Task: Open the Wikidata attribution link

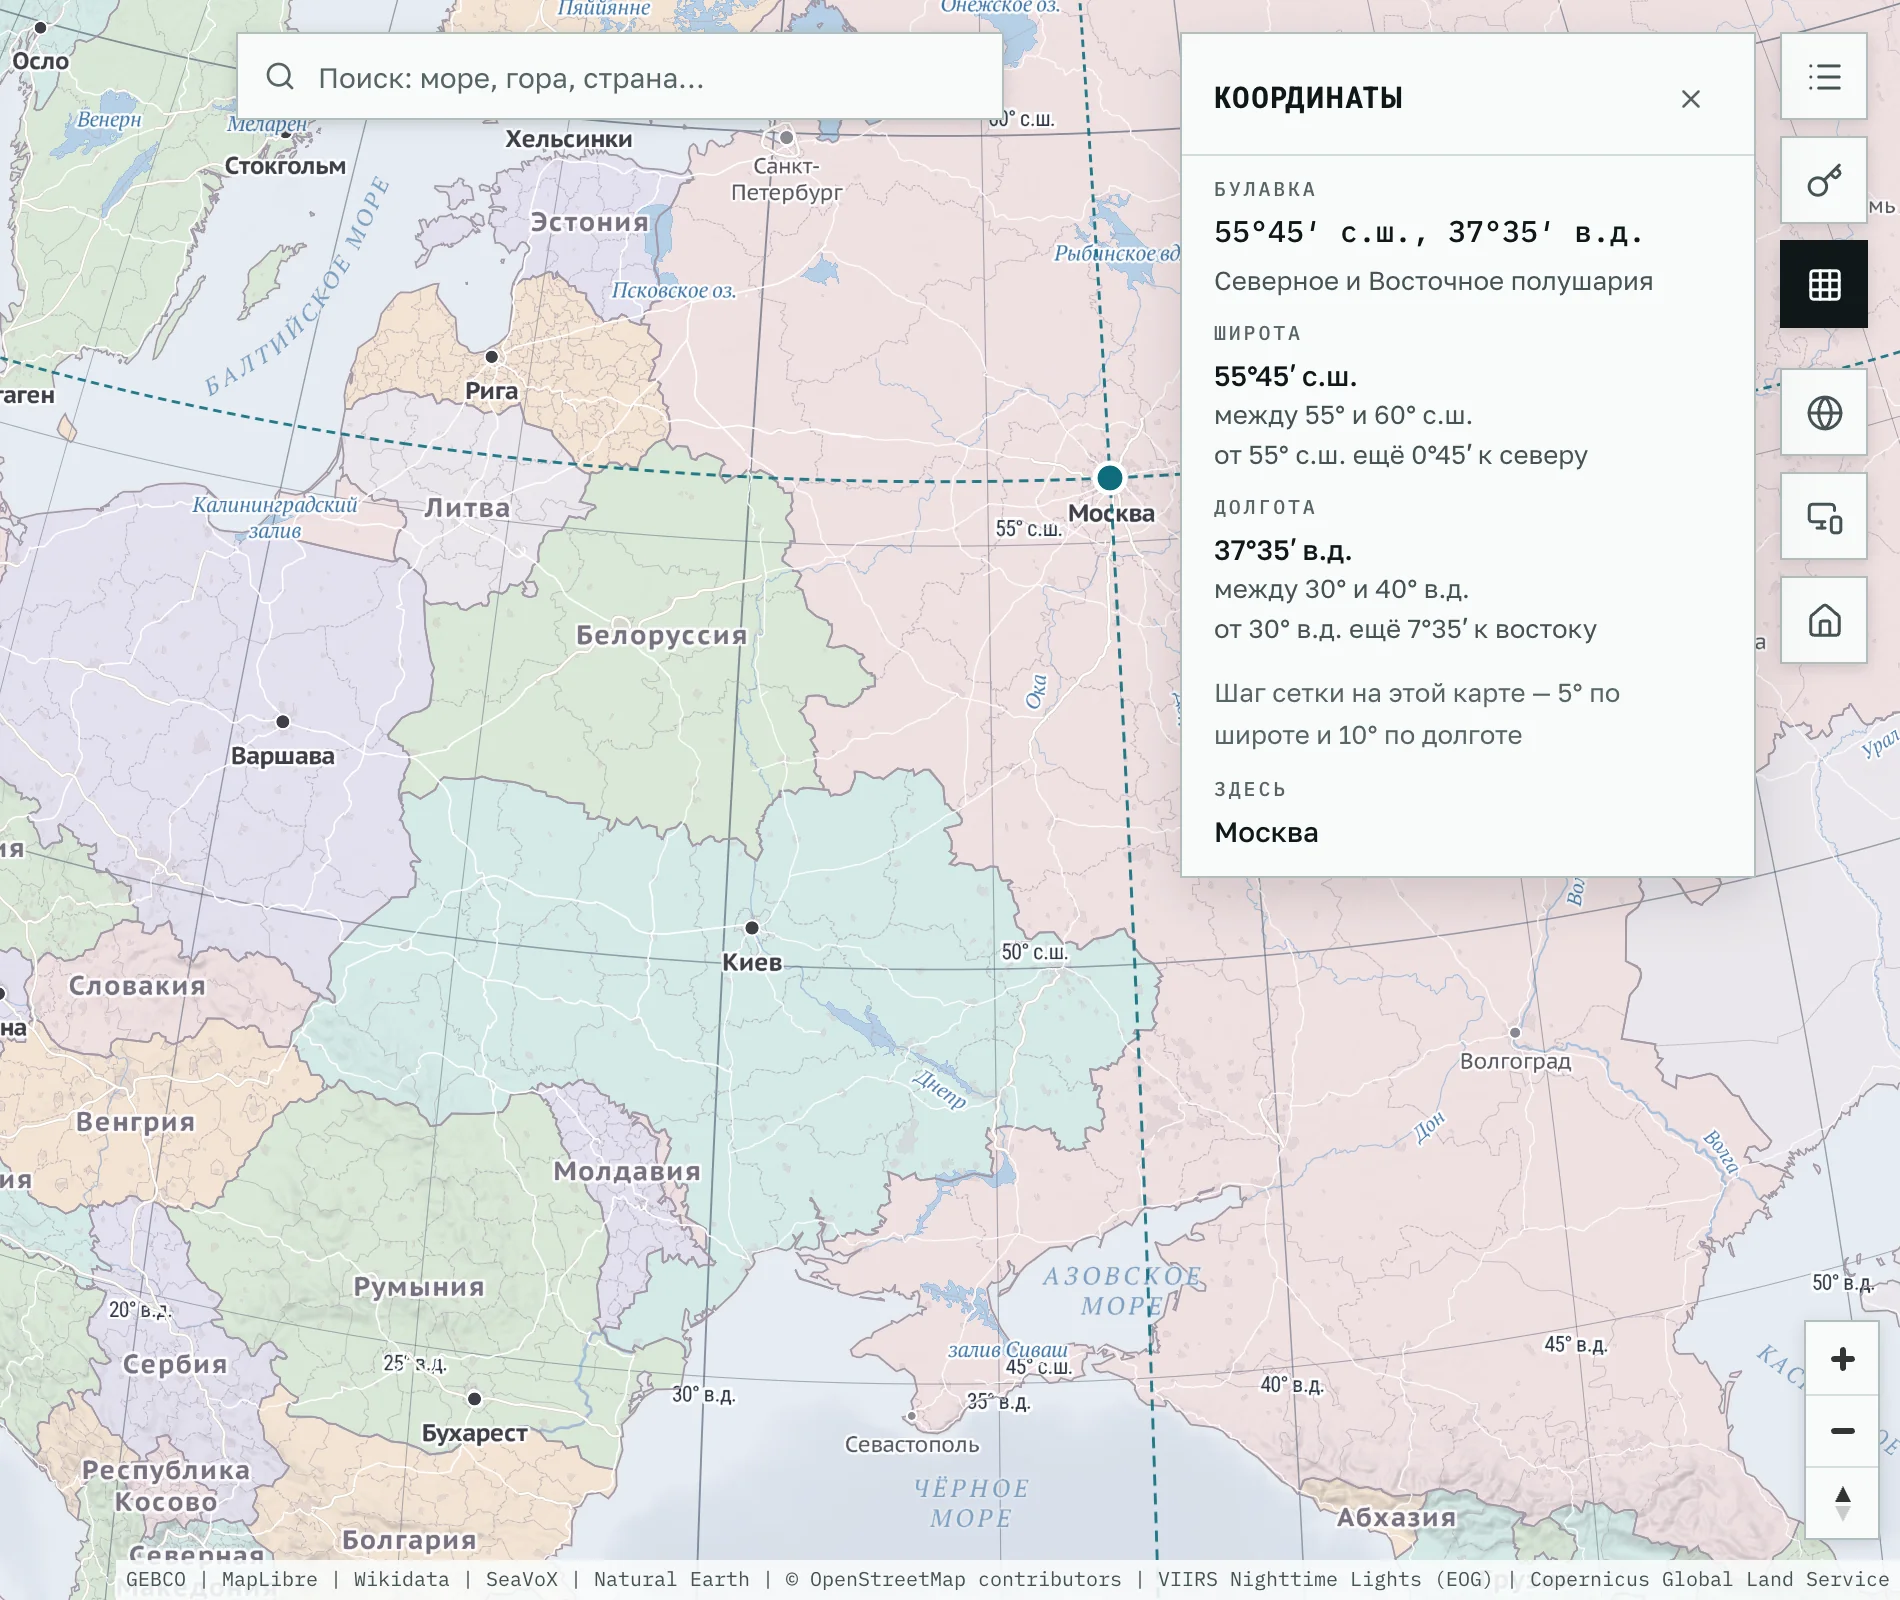Action: (x=401, y=1579)
